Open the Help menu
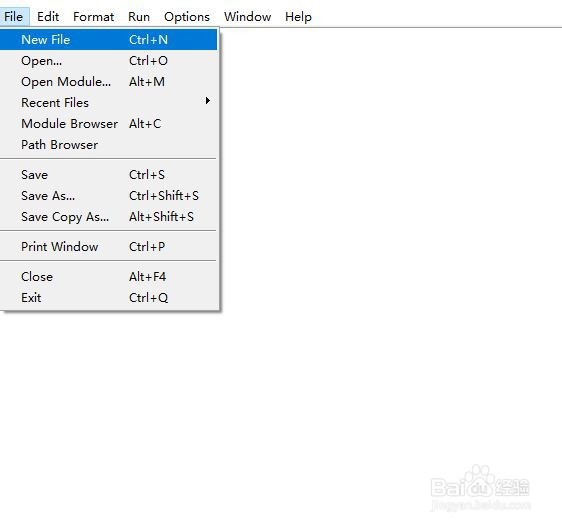This screenshot has width=562, height=525. 298,16
